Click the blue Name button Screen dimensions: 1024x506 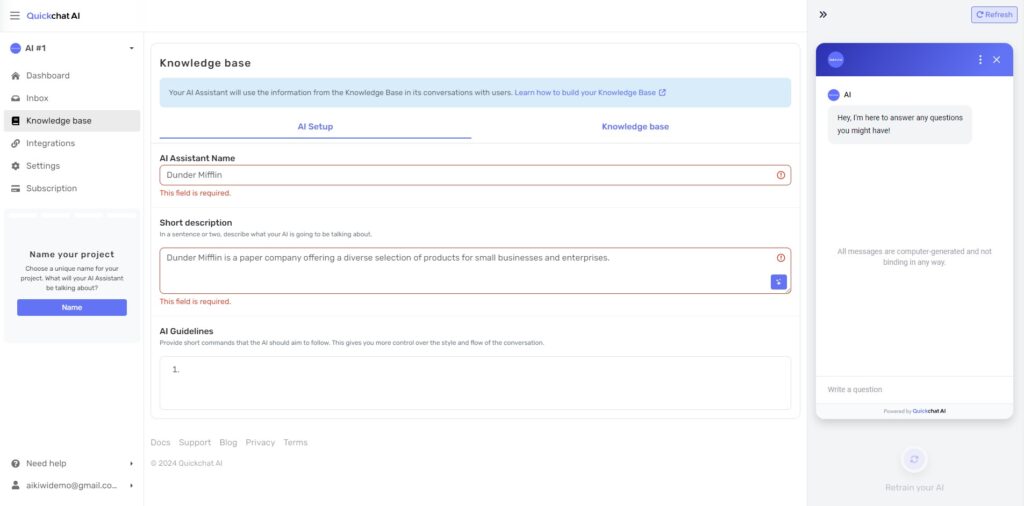[x=72, y=308]
